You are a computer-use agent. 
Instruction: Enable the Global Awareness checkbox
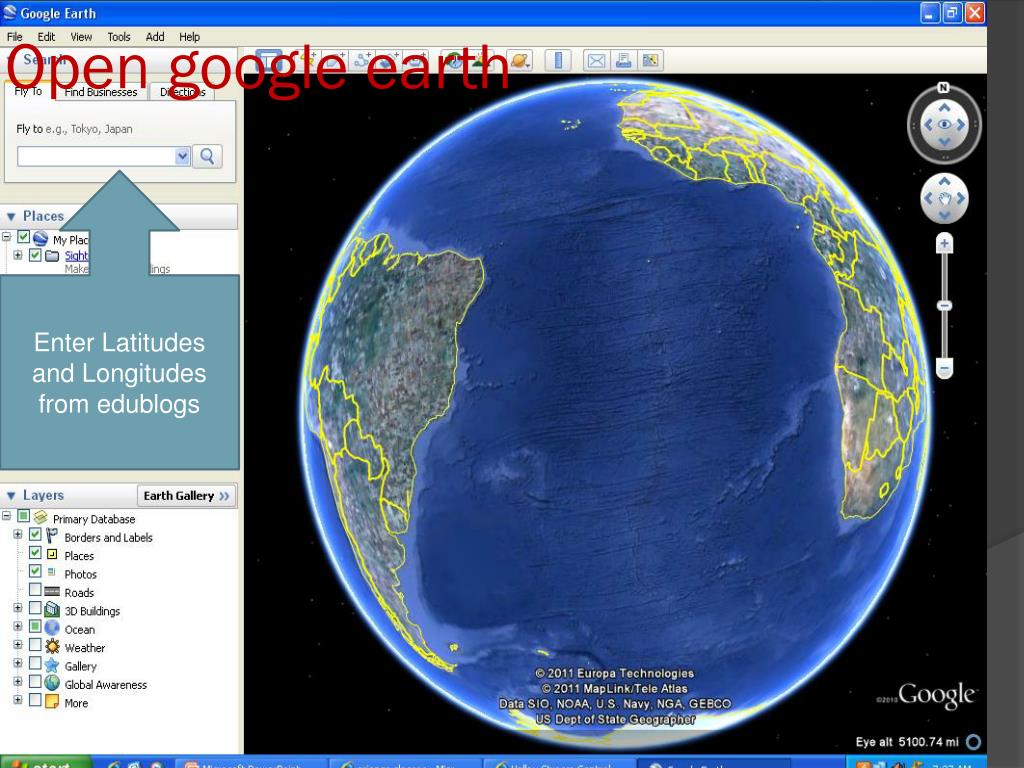pyautogui.click(x=35, y=681)
